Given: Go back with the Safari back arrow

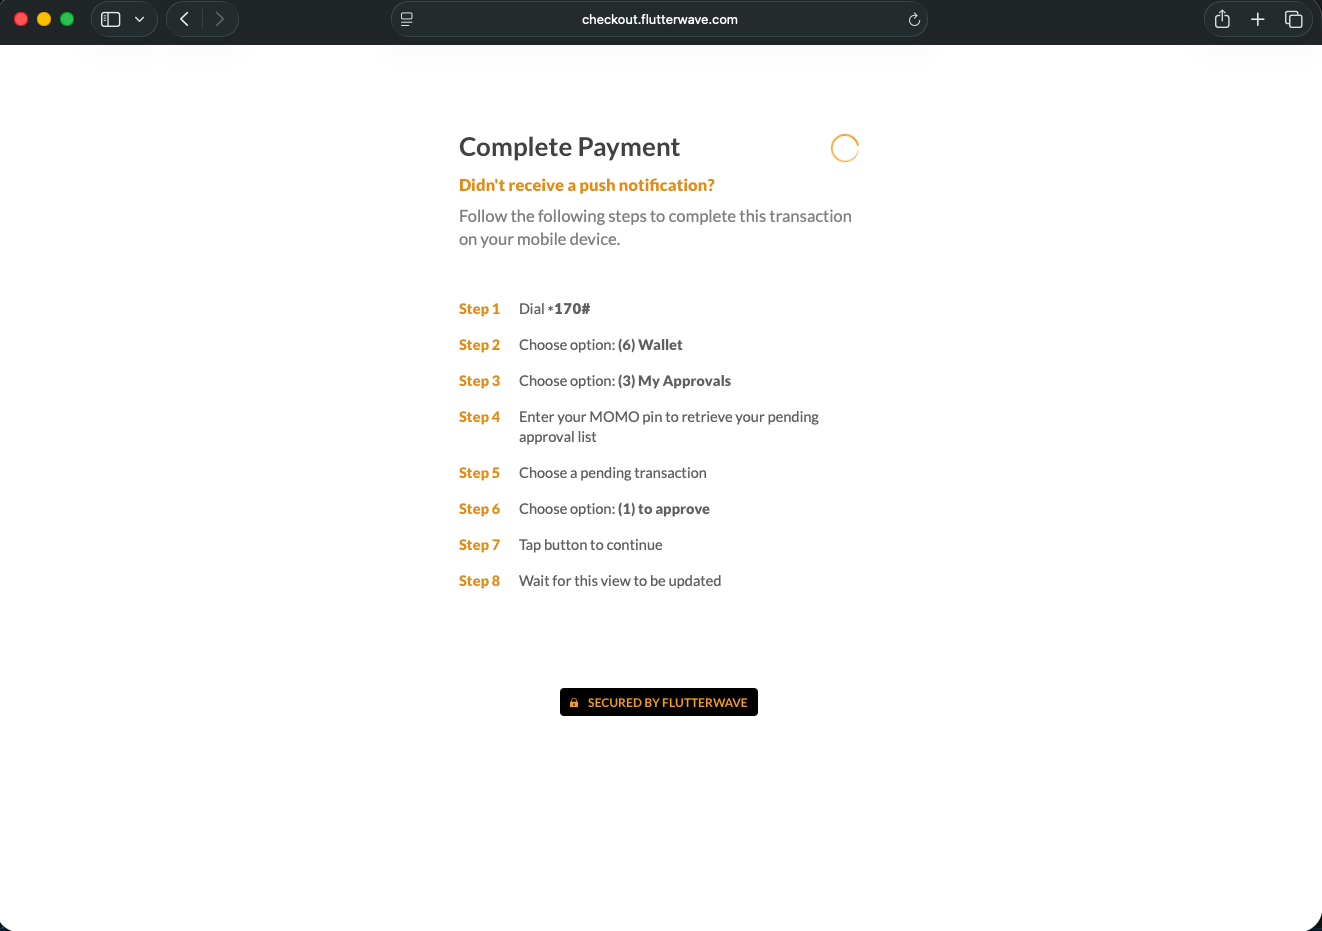Looking at the screenshot, I should (184, 19).
